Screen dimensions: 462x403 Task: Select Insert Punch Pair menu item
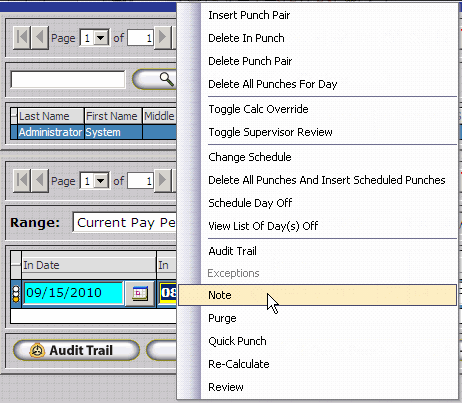tap(249, 15)
